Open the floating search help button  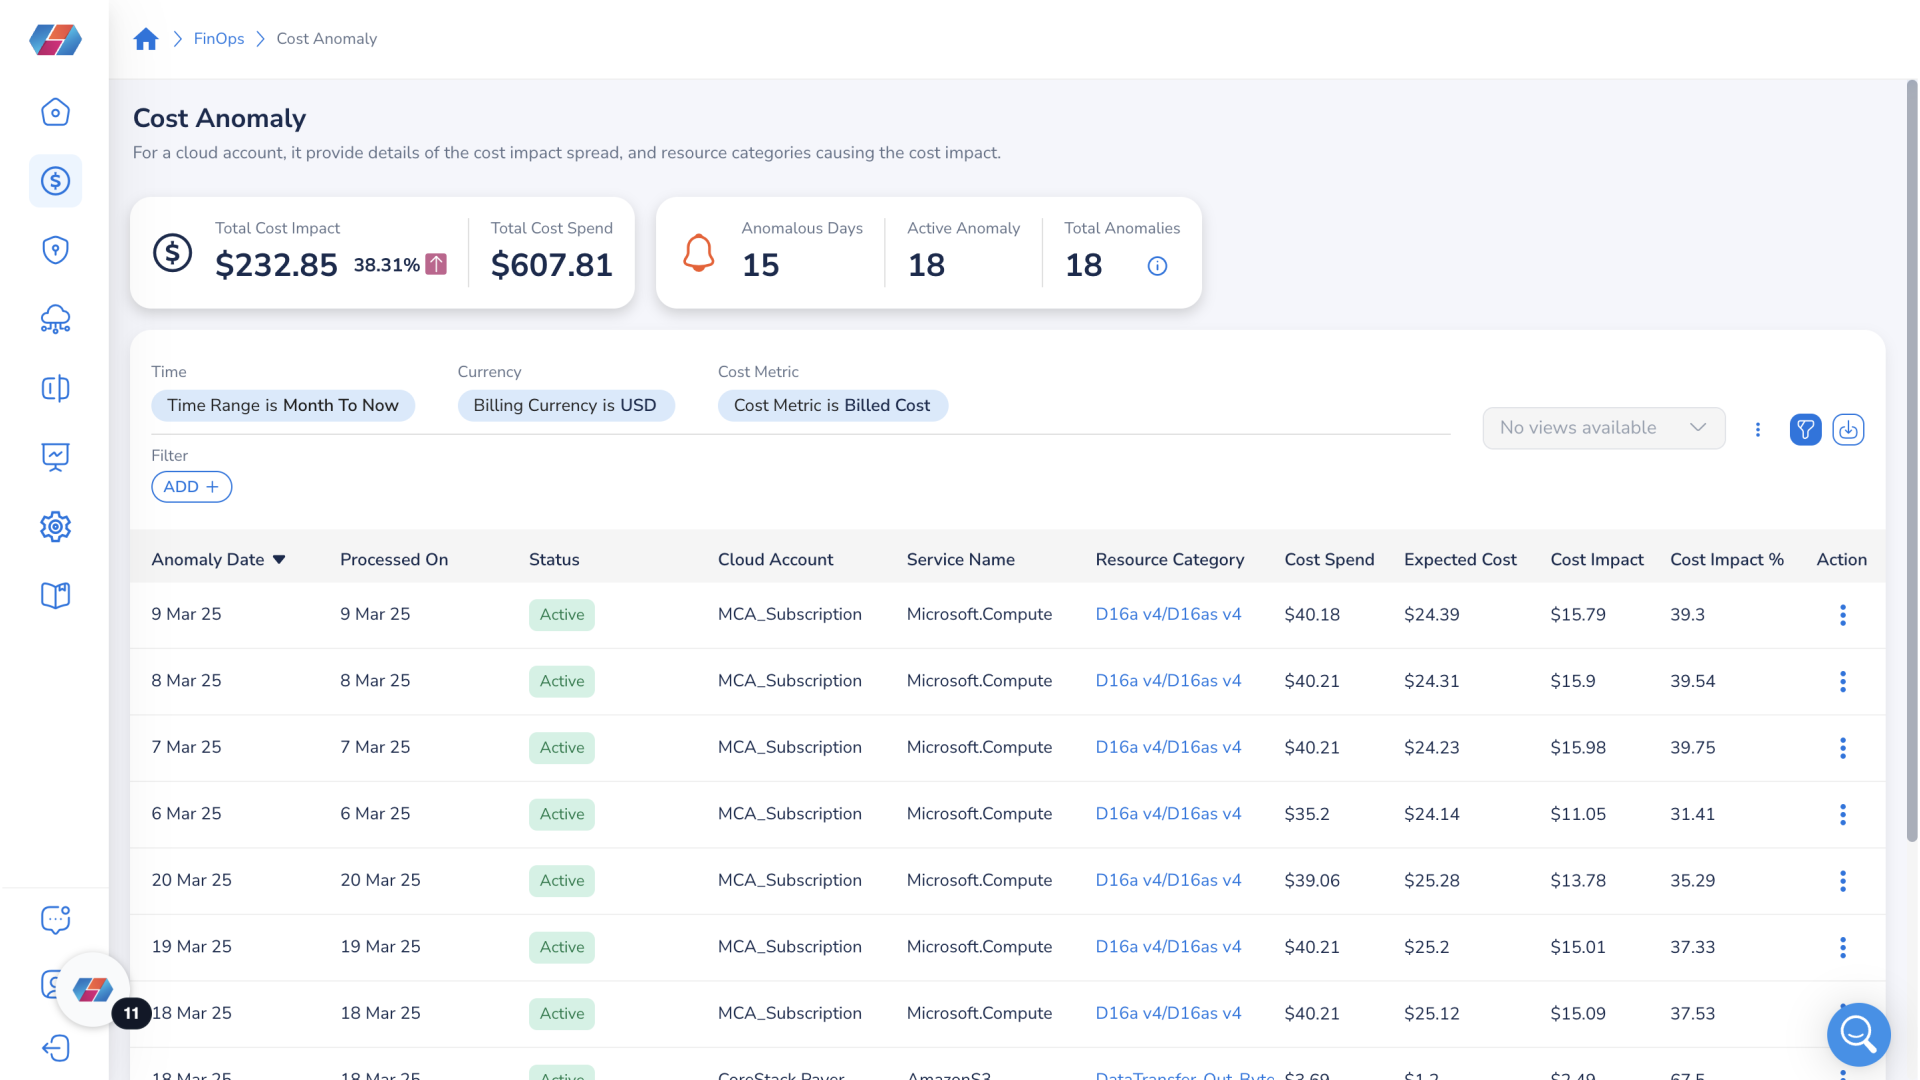[x=1858, y=1034]
